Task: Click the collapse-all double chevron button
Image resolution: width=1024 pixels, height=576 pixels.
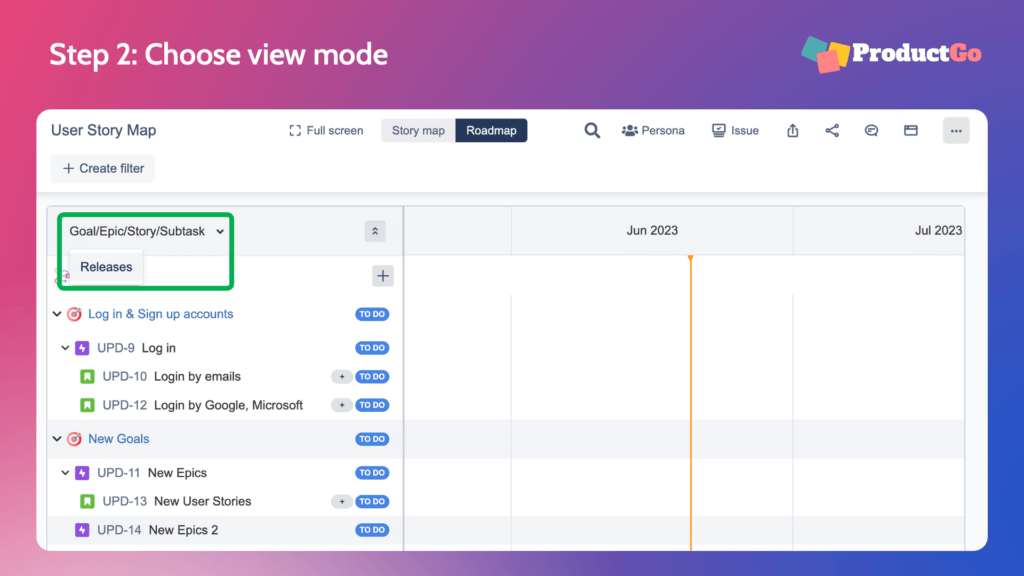Action: point(375,231)
